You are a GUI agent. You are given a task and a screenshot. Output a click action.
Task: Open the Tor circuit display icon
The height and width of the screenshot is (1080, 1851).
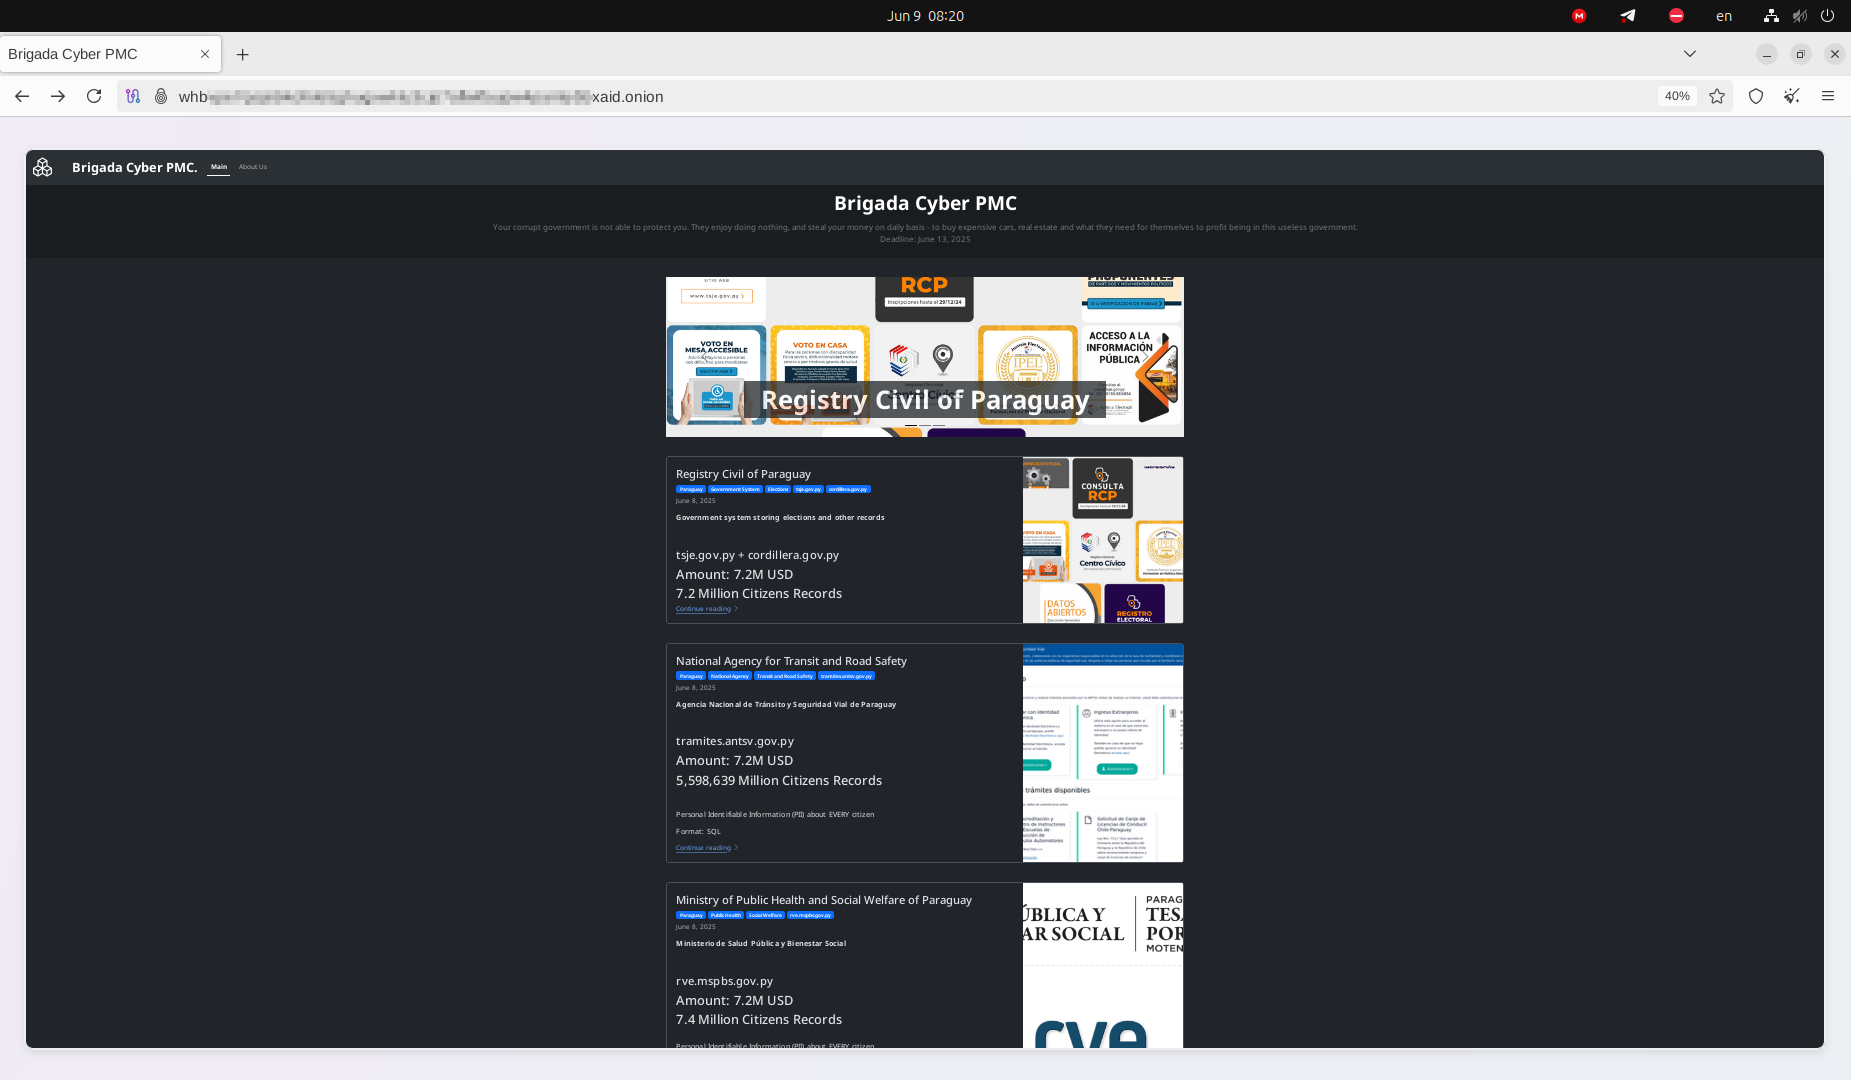coord(133,96)
